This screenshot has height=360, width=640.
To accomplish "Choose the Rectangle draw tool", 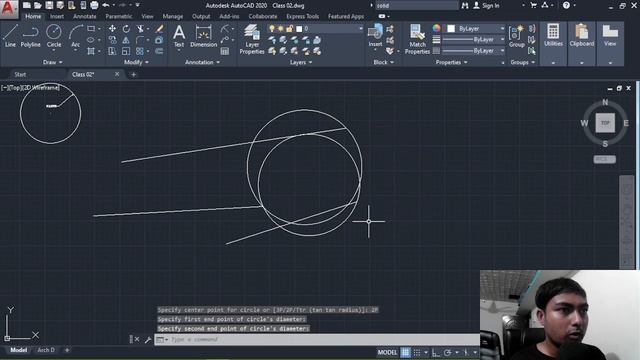I will 91,29.
